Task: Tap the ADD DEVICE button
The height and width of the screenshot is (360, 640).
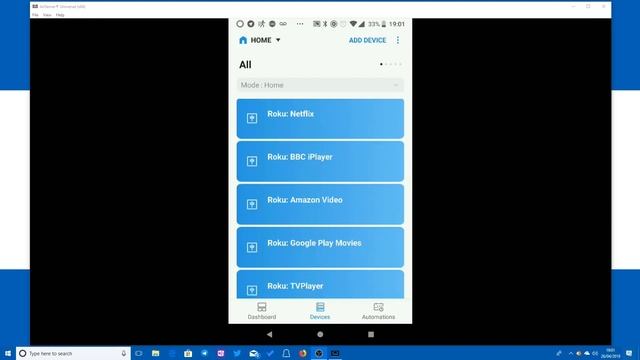Action: coord(367,40)
